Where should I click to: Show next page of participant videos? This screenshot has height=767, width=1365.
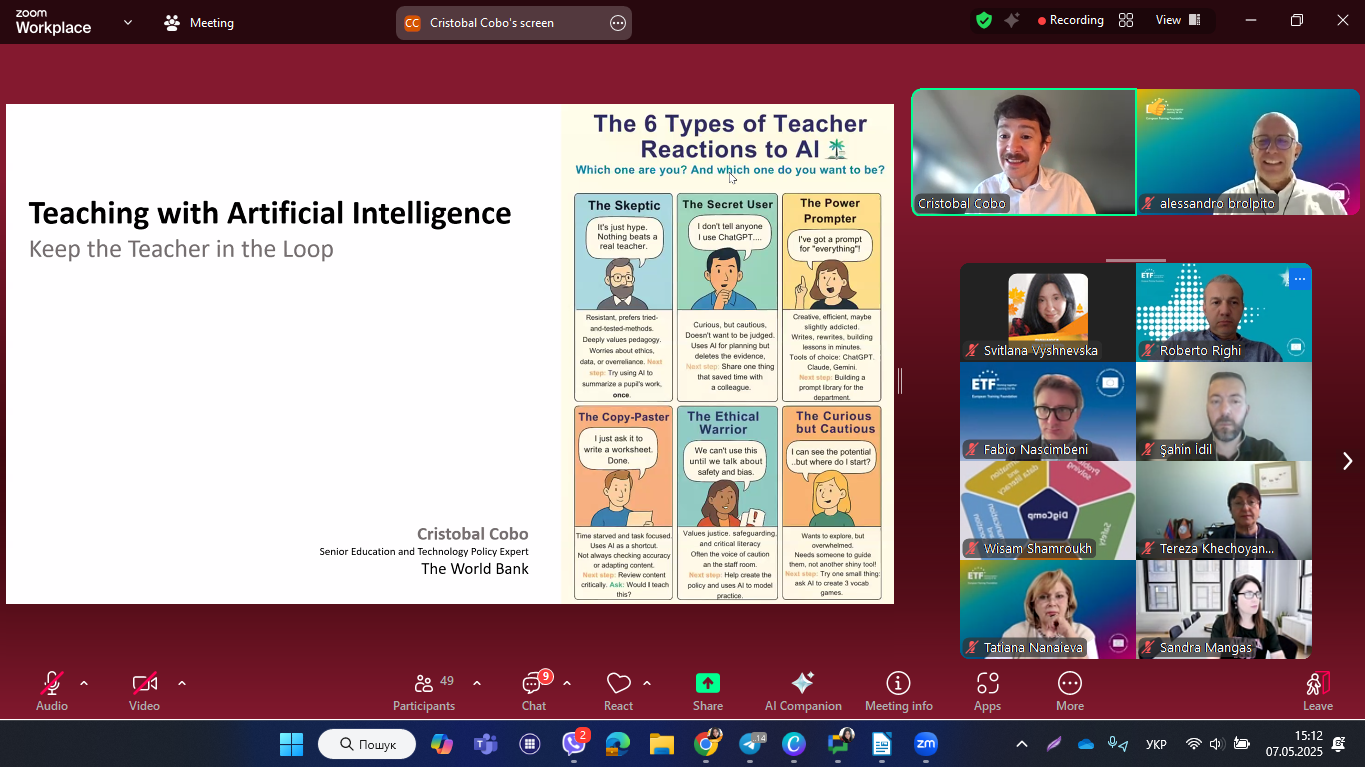tap(1347, 460)
